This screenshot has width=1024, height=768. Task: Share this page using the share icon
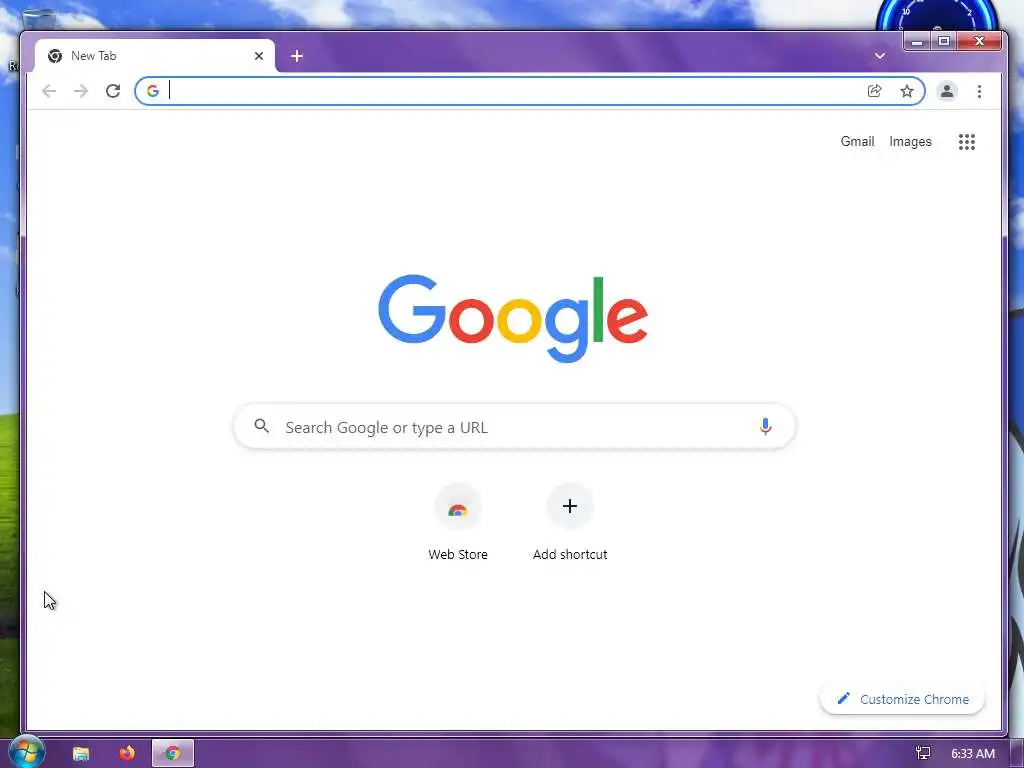tap(874, 91)
